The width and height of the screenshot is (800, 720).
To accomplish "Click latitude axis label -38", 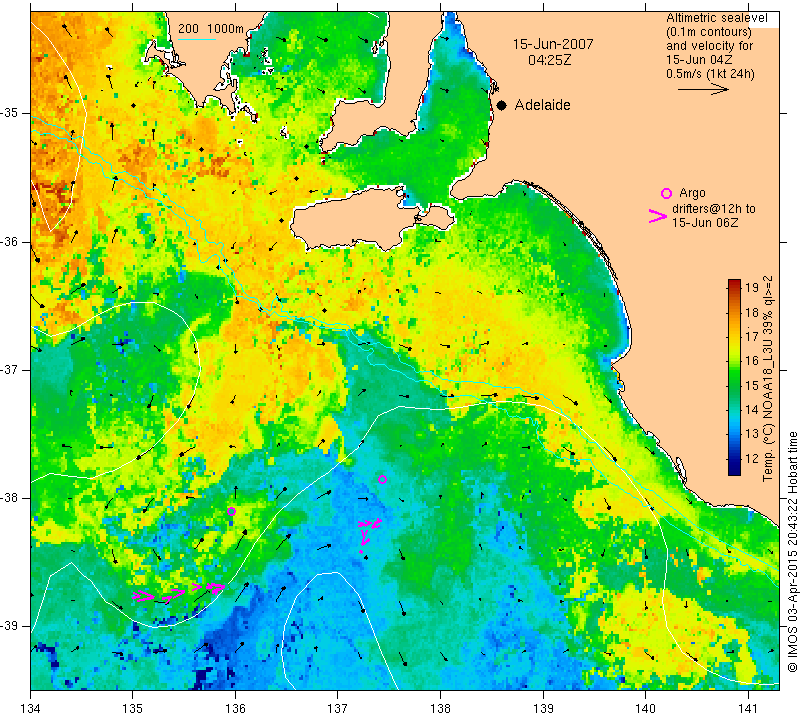I will [10, 498].
